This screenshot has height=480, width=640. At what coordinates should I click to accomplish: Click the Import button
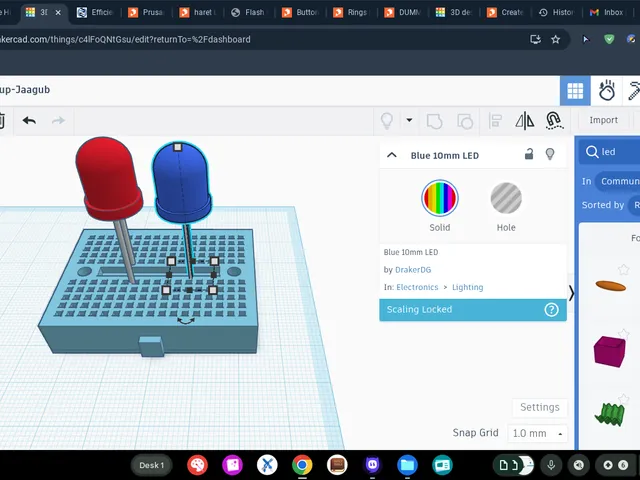pos(603,120)
